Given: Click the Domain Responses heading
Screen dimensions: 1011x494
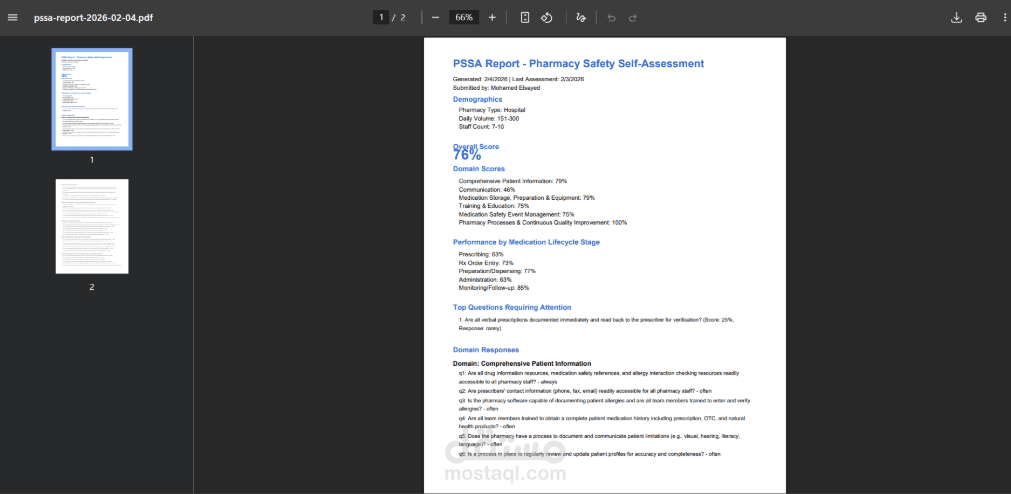Looking at the screenshot, I should 486,350.
